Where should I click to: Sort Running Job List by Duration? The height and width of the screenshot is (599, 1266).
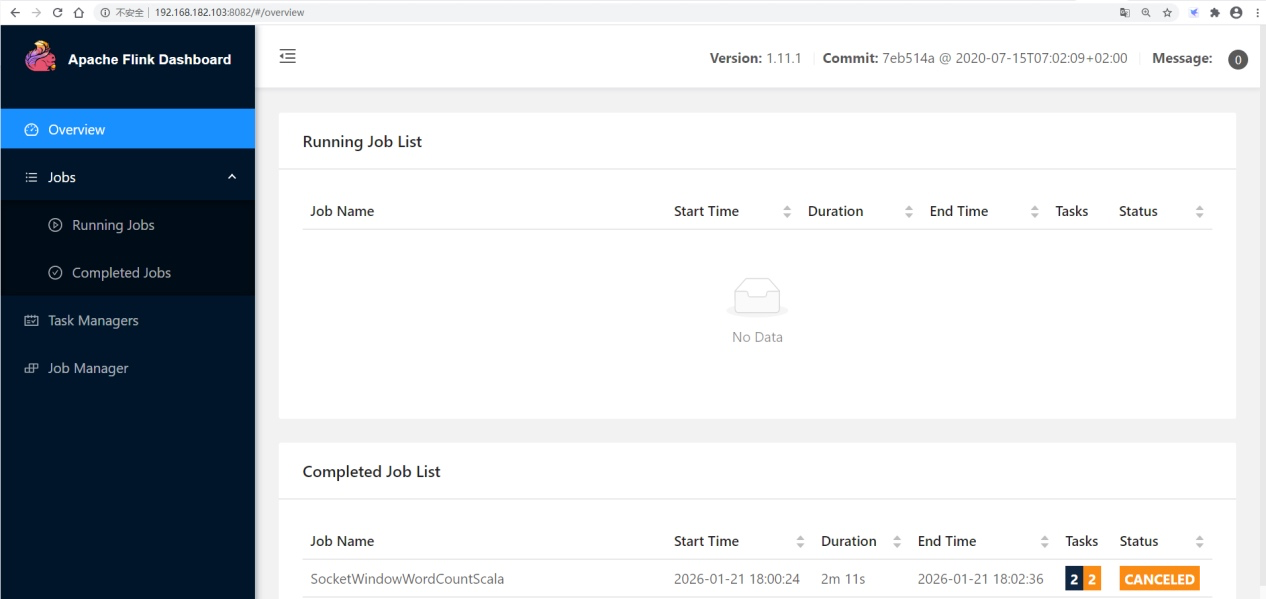pyautogui.click(x=909, y=212)
